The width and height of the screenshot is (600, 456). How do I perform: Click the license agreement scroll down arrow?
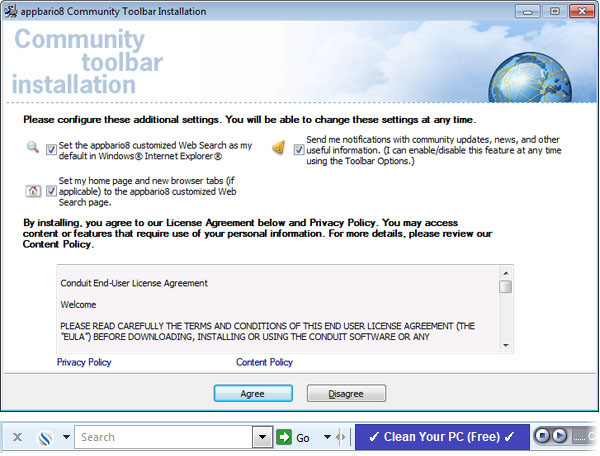[x=505, y=345]
